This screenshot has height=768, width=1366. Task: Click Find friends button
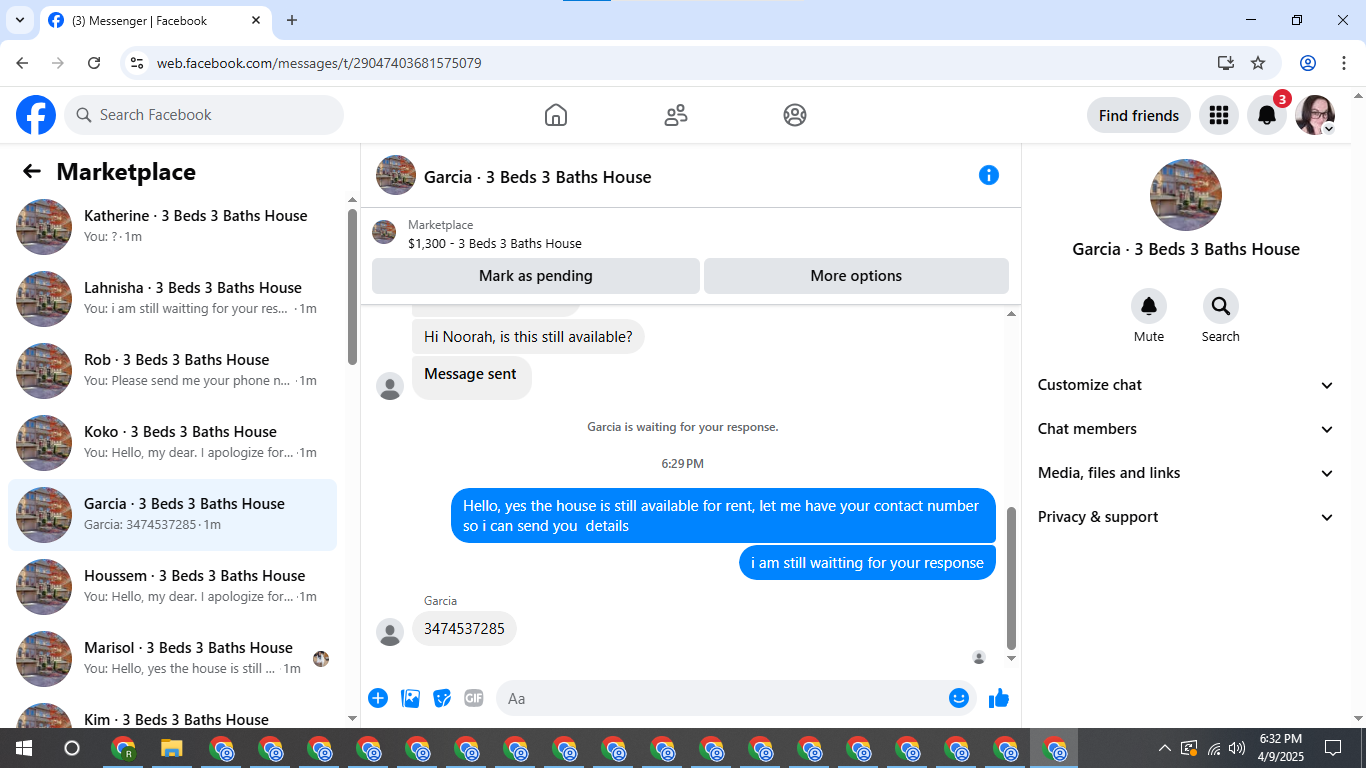1139,115
